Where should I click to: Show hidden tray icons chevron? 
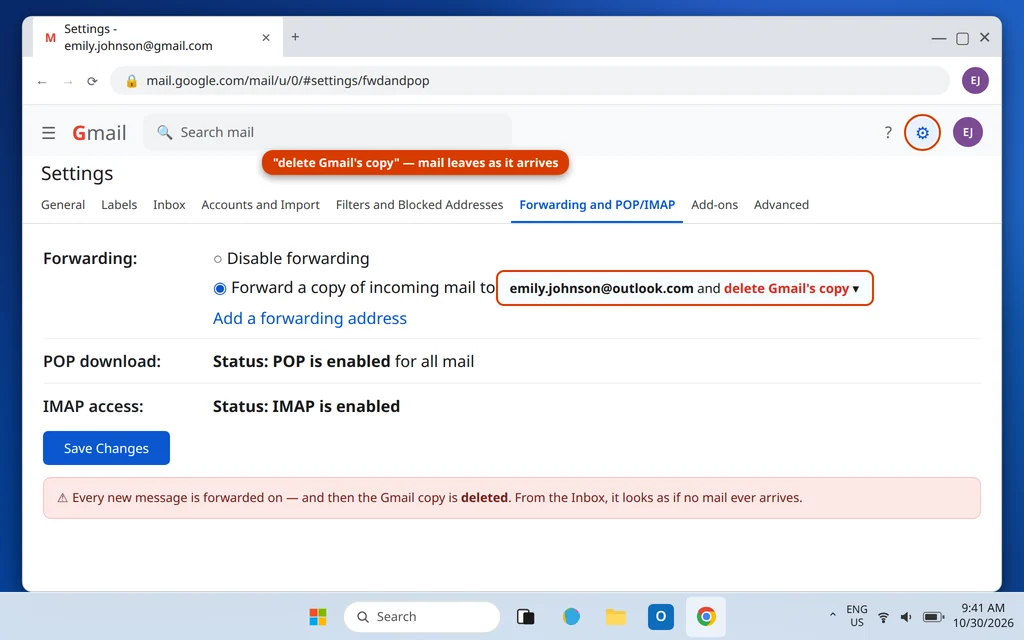coord(833,615)
